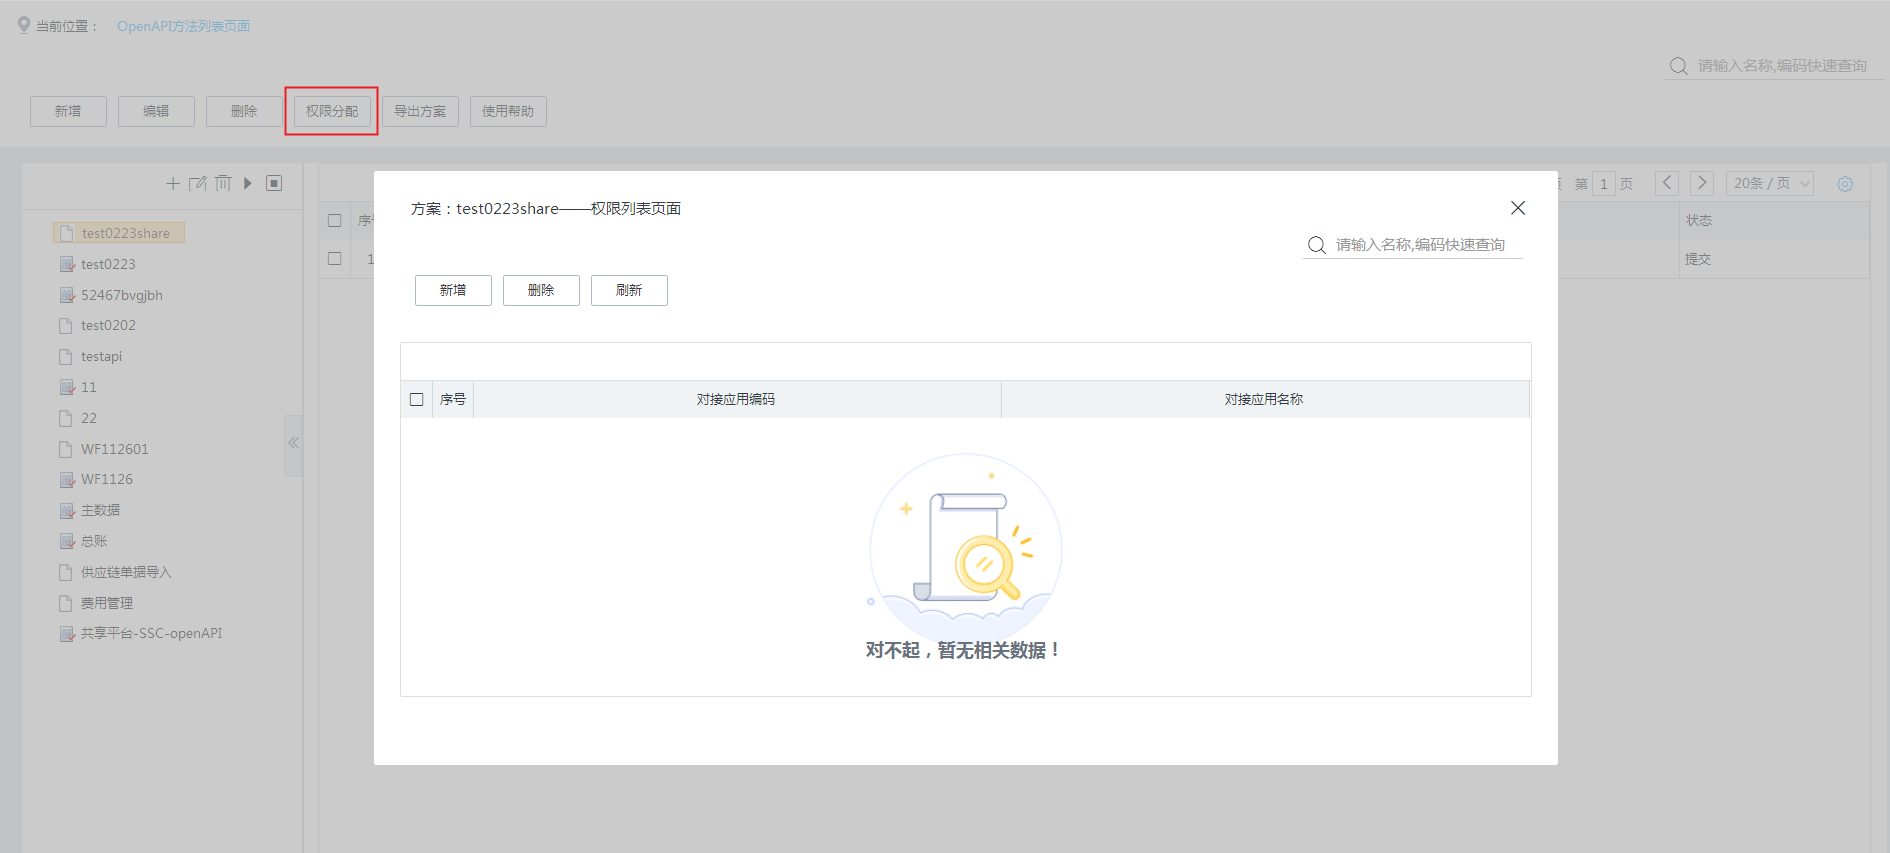Click the 刷新 button in the dialog

[629, 290]
